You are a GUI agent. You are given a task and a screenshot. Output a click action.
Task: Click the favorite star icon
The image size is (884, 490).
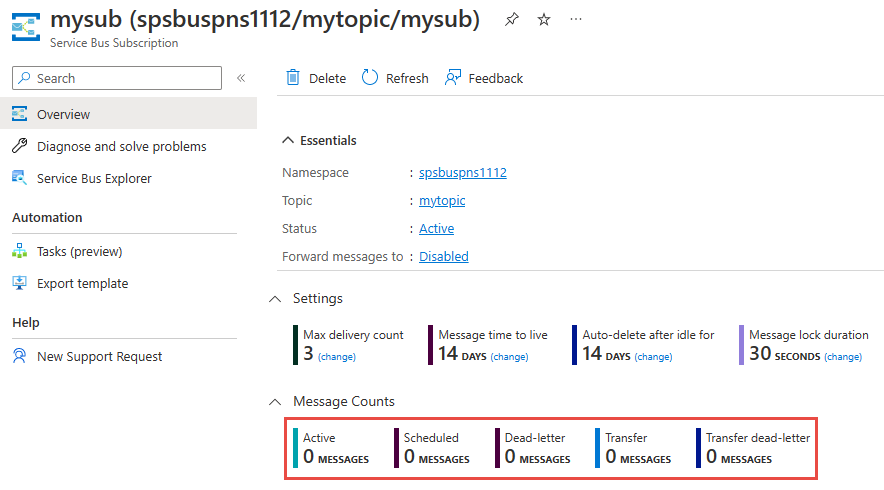point(544,20)
